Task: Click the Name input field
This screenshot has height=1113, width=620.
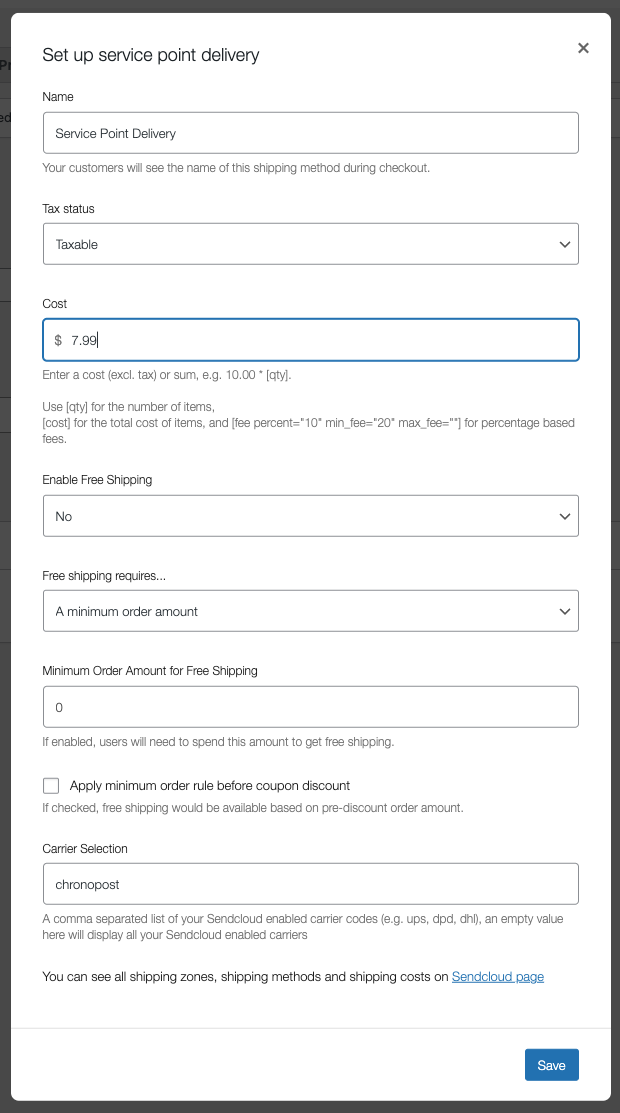Action: click(310, 133)
